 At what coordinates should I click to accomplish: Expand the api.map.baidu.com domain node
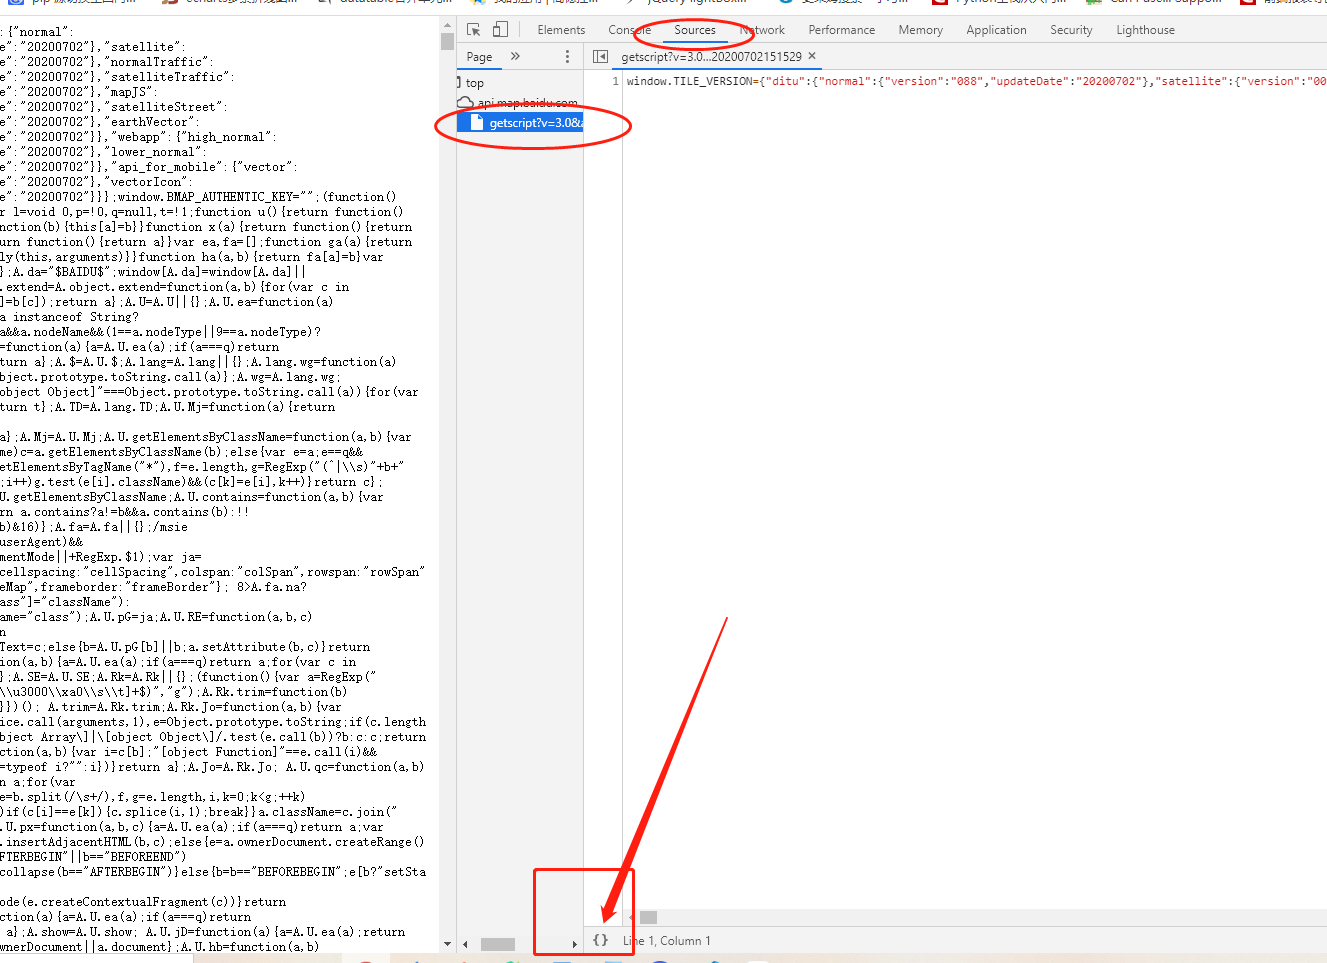click(518, 103)
